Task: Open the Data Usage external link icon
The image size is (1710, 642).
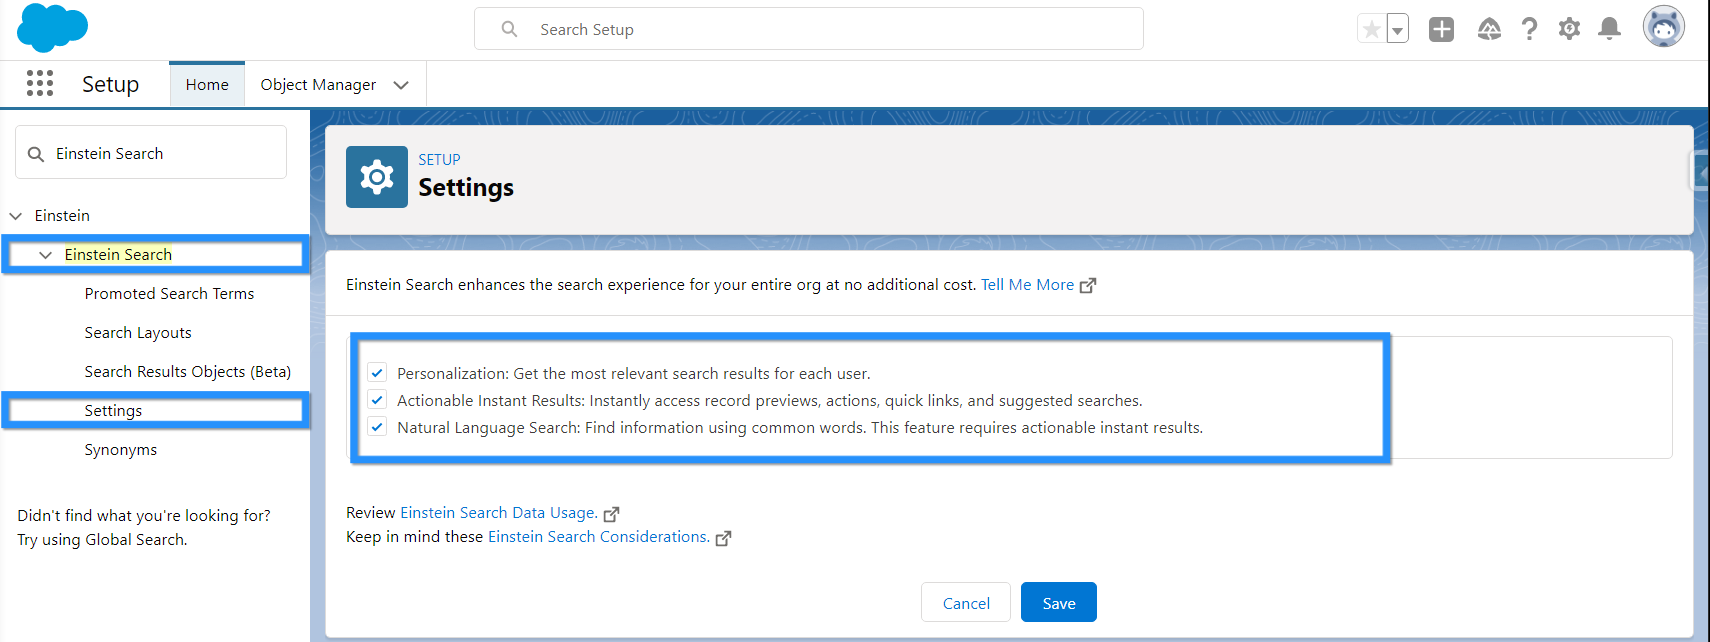Action: [x=611, y=514]
